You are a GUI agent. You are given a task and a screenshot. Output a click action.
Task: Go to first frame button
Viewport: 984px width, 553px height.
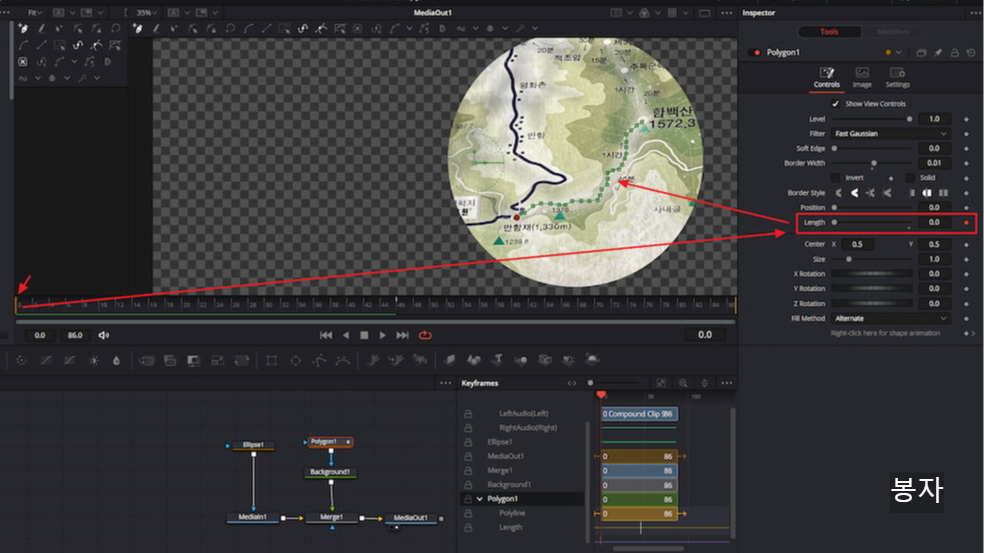326,335
